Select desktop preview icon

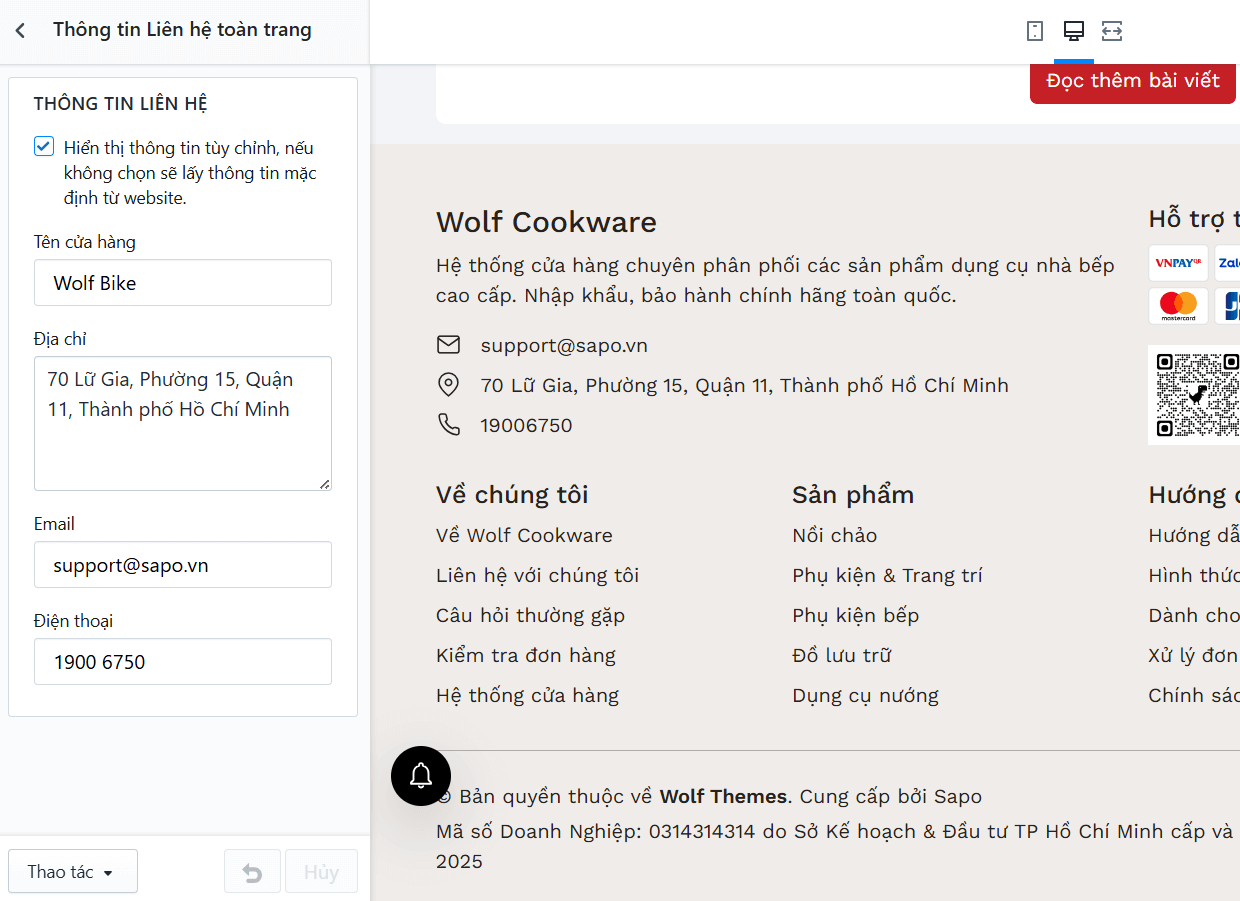pyautogui.click(x=1074, y=31)
